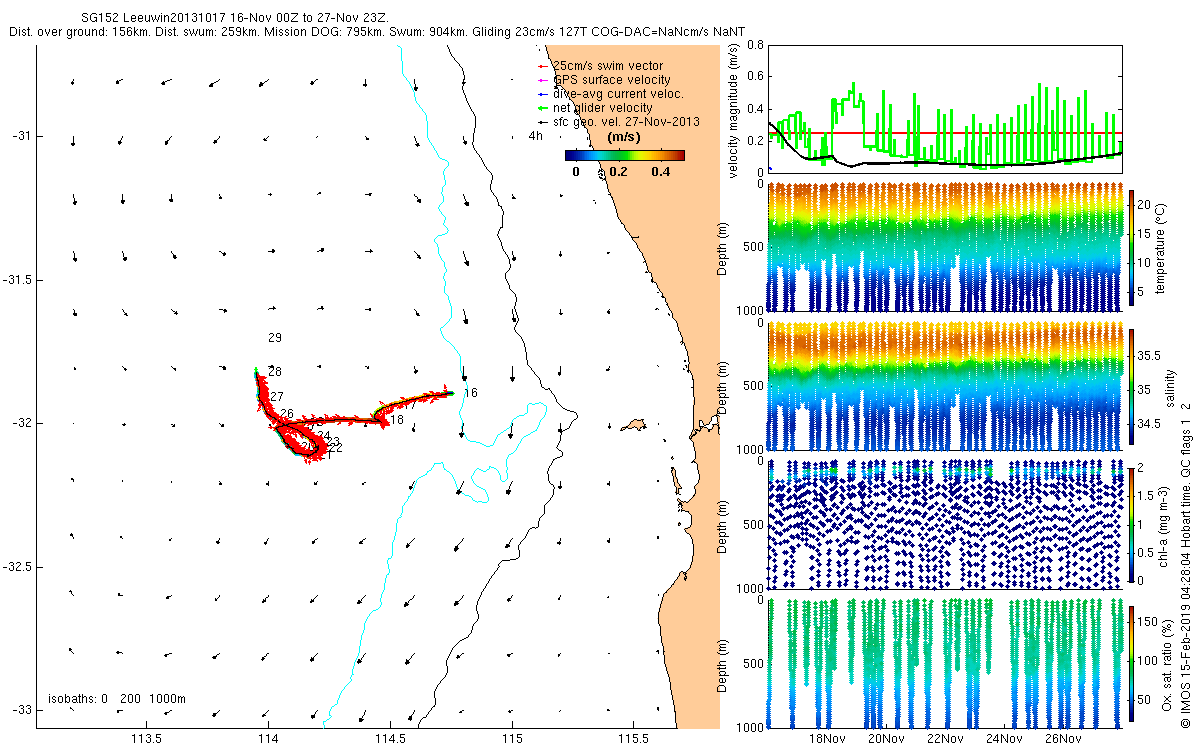The width and height of the screenshot is (1200, 750).
Task: Click the chl-a depth profile panel
Action: click(945, 525)
